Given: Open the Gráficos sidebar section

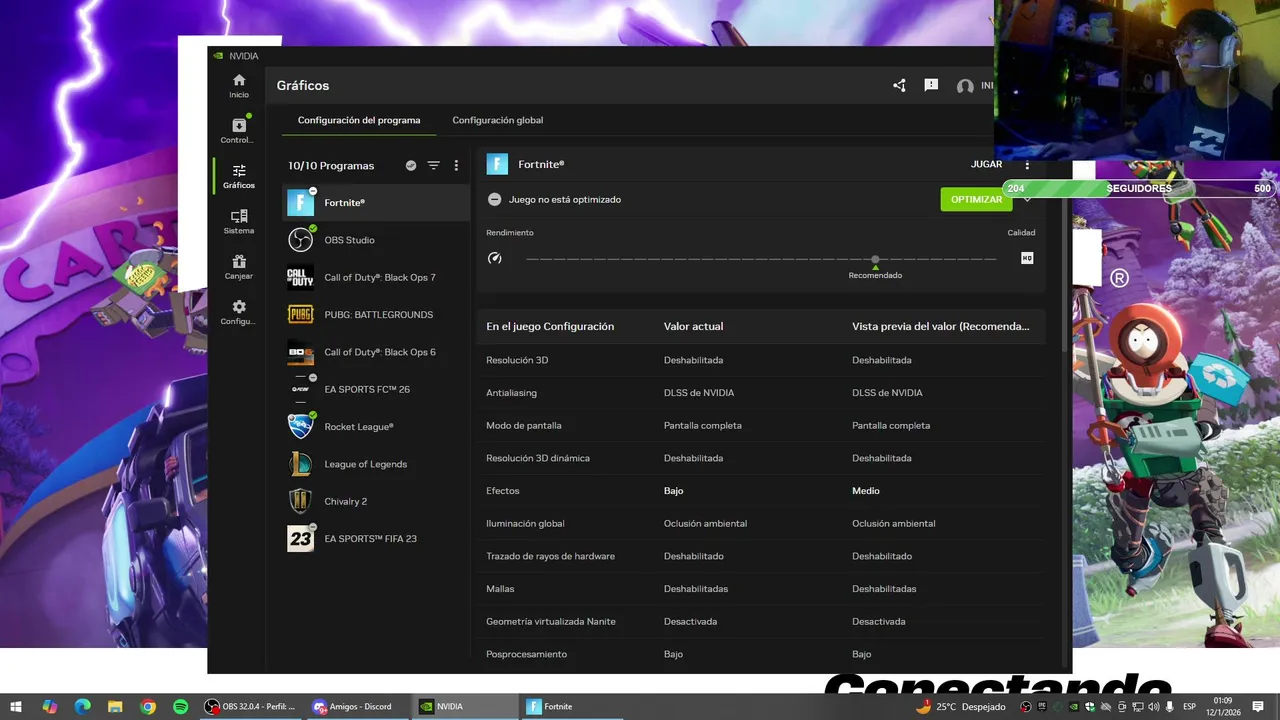Looking at the screenshot, I should pos(239,177).
